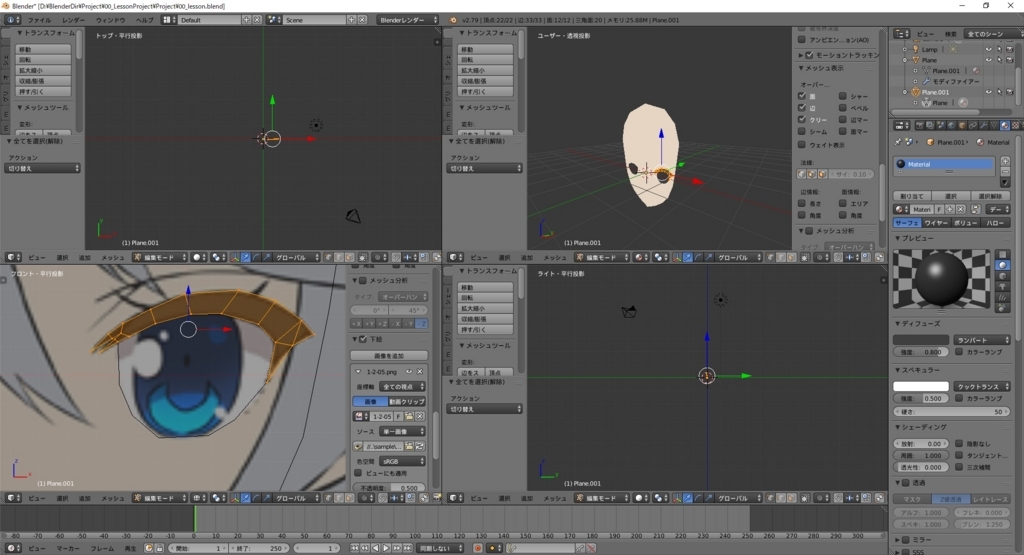Click the white specular color swatch
Screen dimensions: 1024x555
921,387
